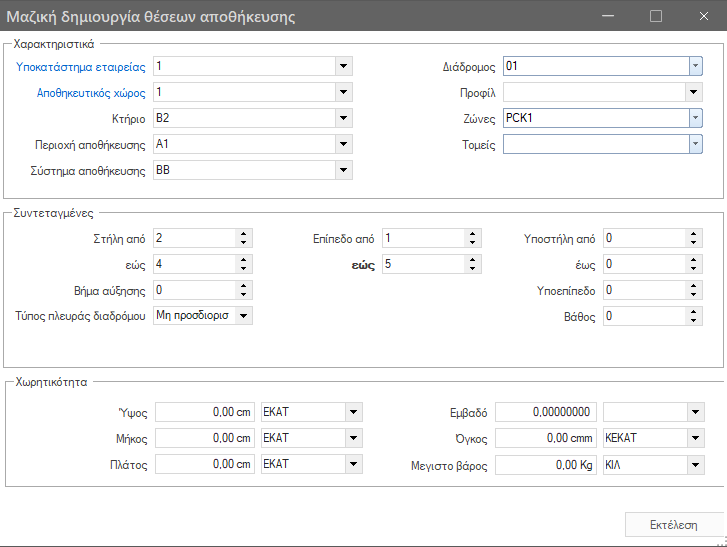This screenshot has width=727, height=547.
Task: Click the Βάθος value field
Action: (x=644, y=316)
